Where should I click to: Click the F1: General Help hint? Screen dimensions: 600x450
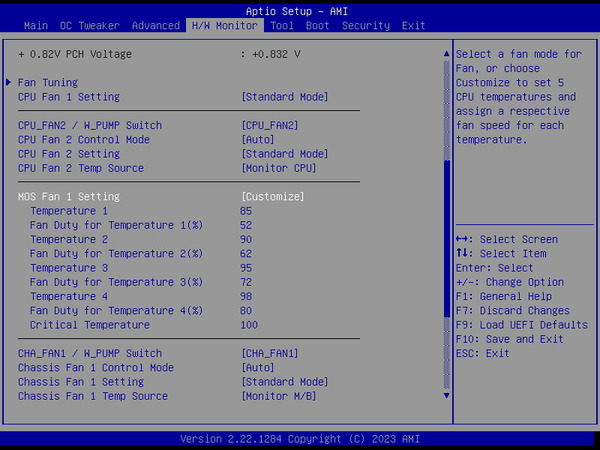(x=504, y=296)
